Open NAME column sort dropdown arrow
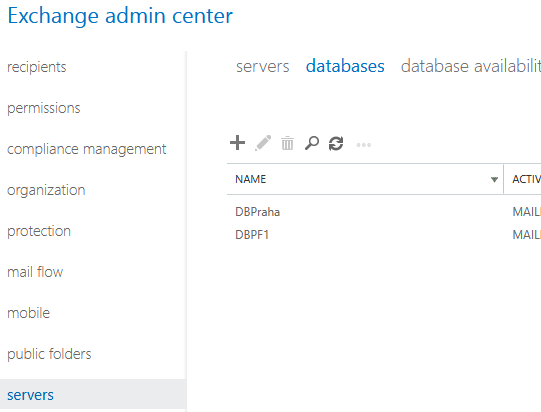 pos(494,179)
